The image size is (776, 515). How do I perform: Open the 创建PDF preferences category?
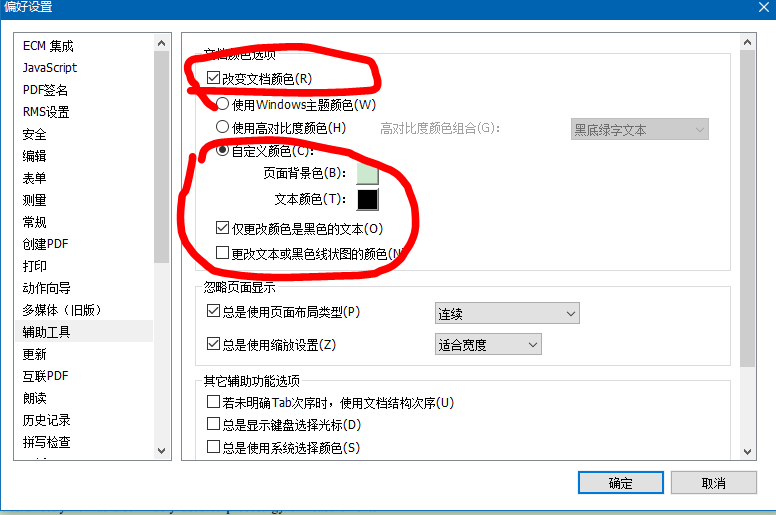click(x=46, y=244)
